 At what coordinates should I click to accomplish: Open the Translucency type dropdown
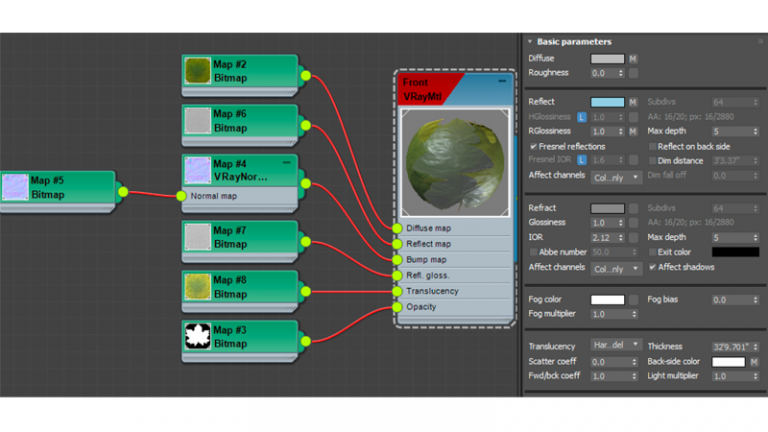(616, 345)
